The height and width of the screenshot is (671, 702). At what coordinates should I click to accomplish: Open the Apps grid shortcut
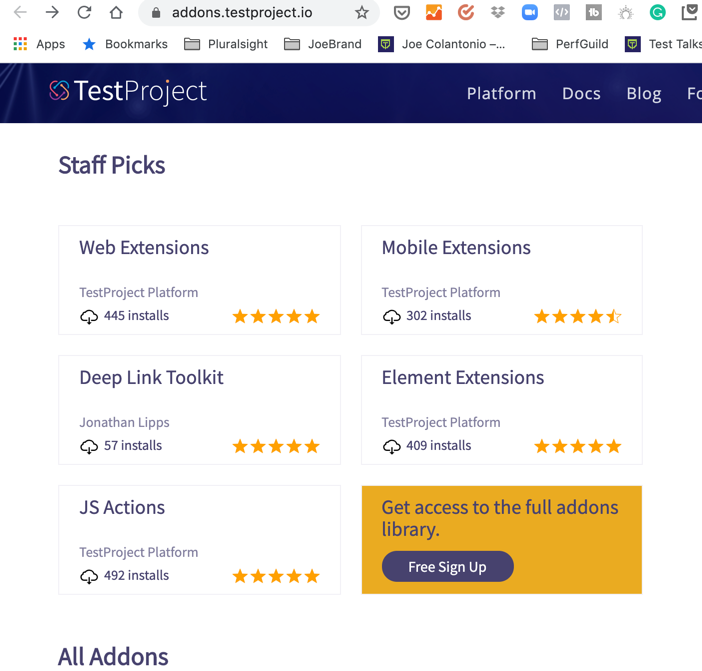[x=39, y=44]
